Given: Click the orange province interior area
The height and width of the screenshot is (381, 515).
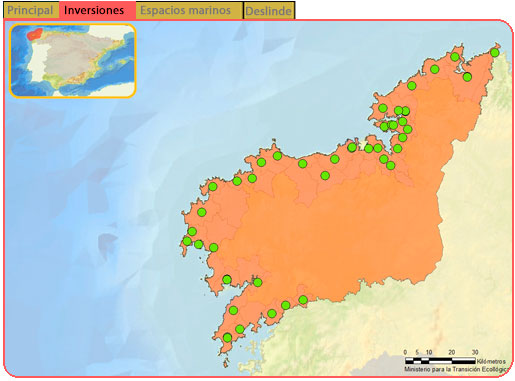Looking at the screenshot, I should 333,233.
